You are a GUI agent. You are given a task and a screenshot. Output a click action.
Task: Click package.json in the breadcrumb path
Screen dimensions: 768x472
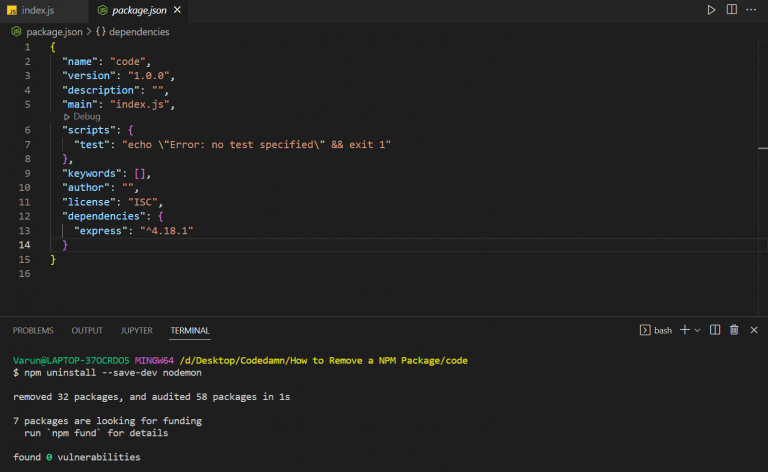50,31
